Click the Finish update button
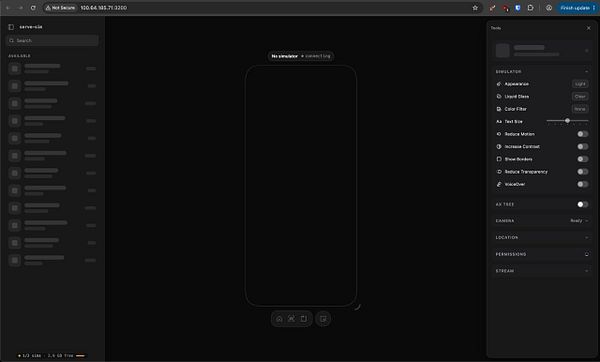600x362 pixels. click(577, 8)
